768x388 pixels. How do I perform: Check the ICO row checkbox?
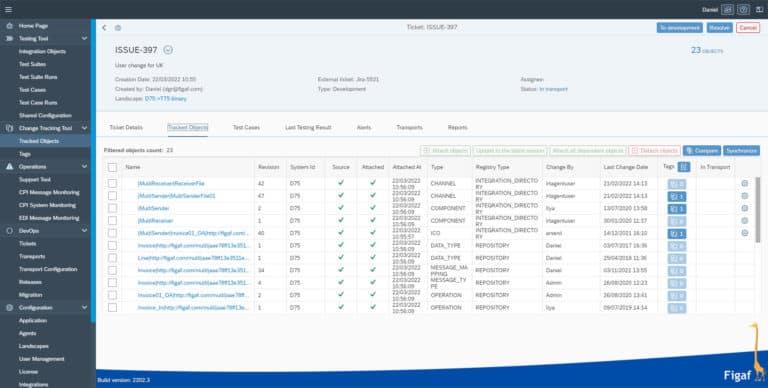113,233
